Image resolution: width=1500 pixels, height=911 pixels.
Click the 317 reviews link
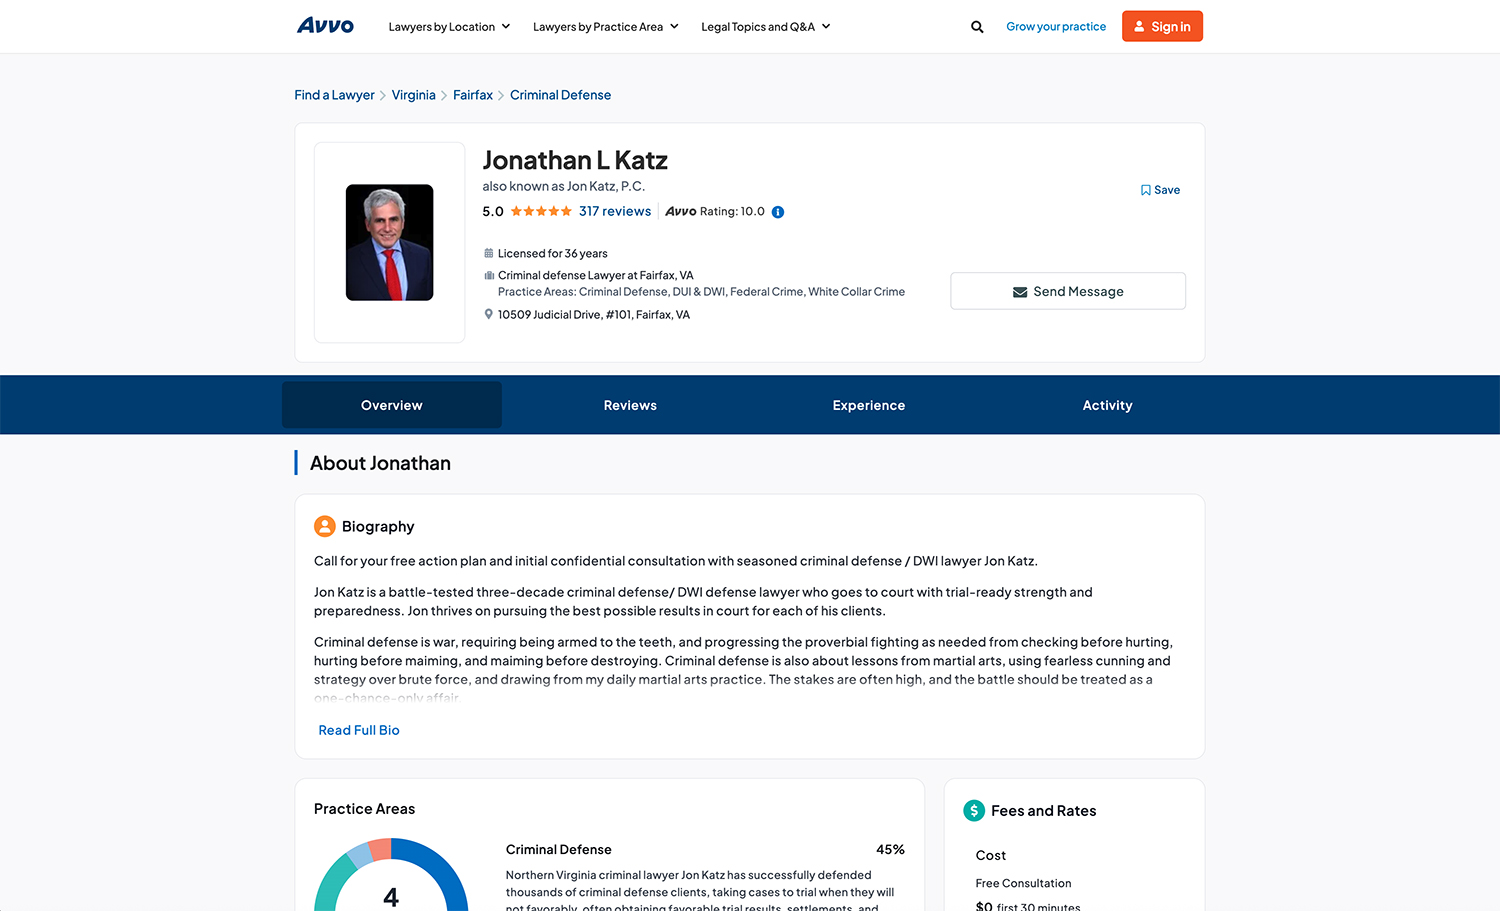(x=615, y=211)
